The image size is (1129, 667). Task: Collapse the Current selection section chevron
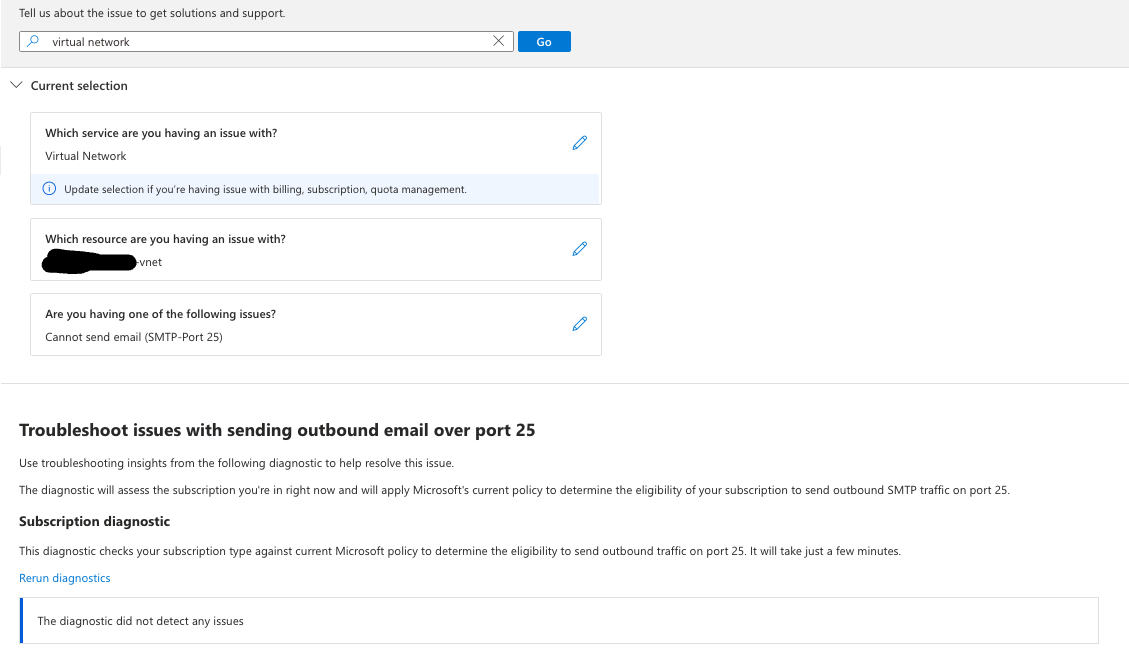pos(15,86)
